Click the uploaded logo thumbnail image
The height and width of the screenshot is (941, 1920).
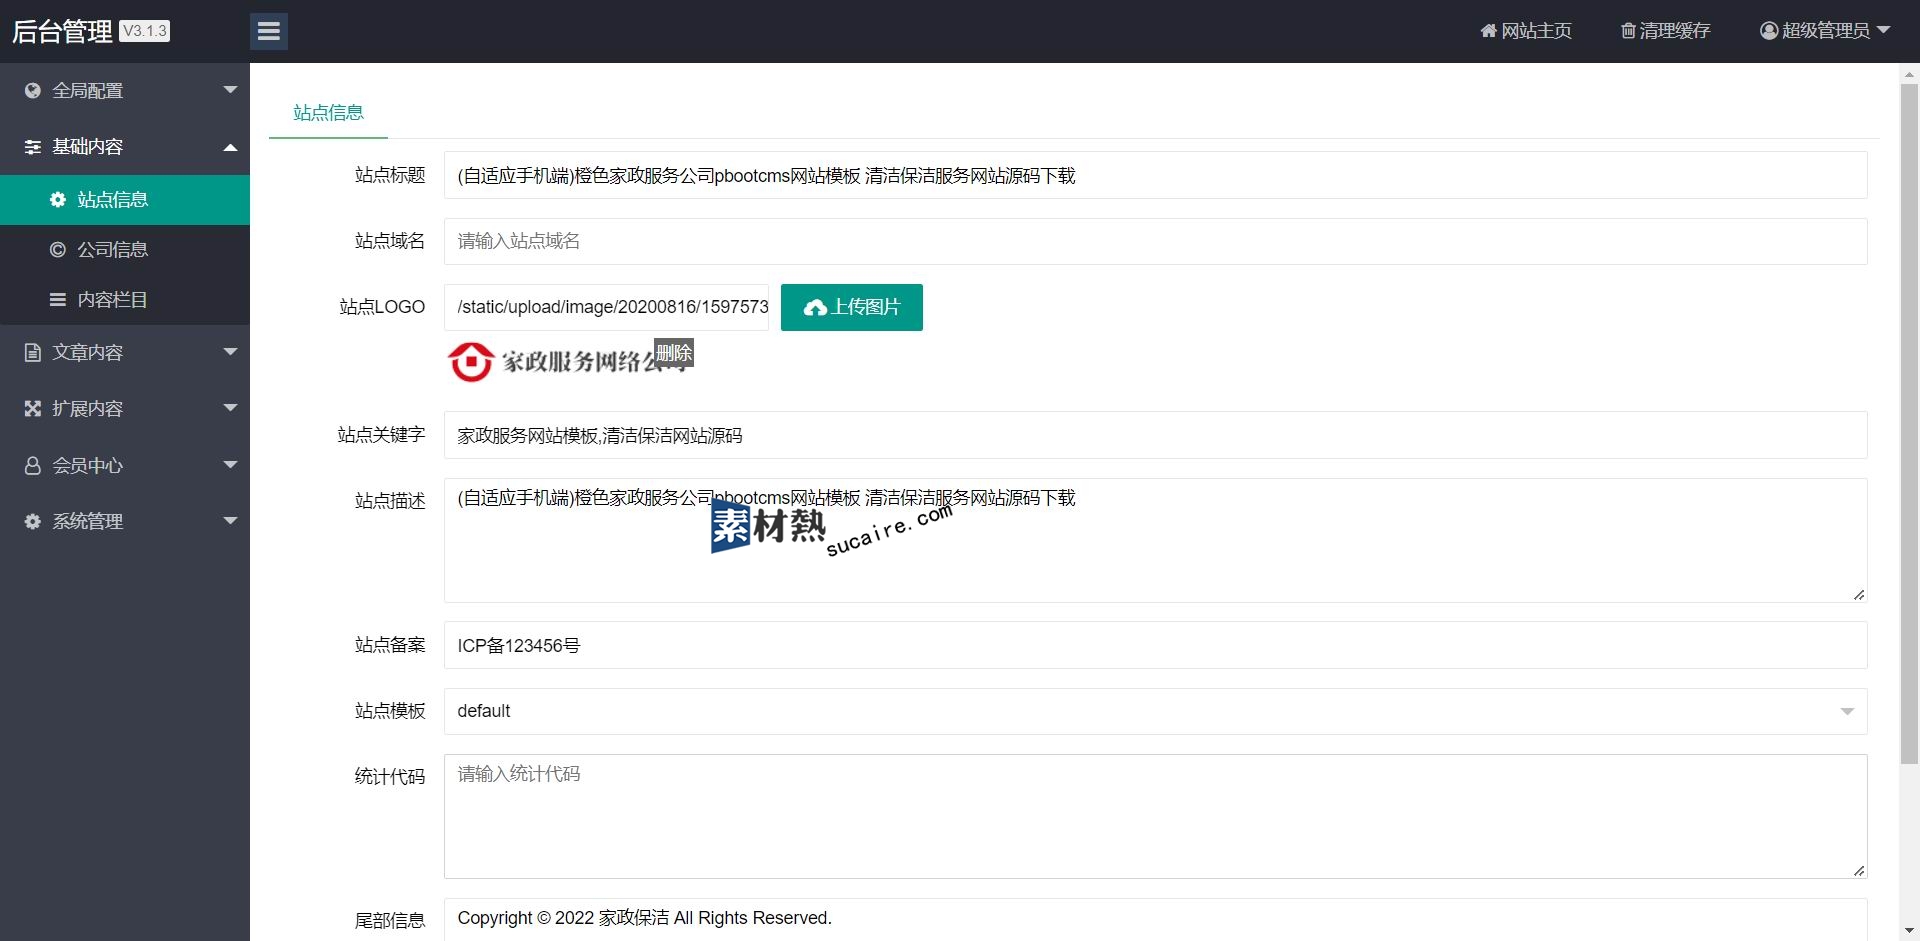(566, 362)
